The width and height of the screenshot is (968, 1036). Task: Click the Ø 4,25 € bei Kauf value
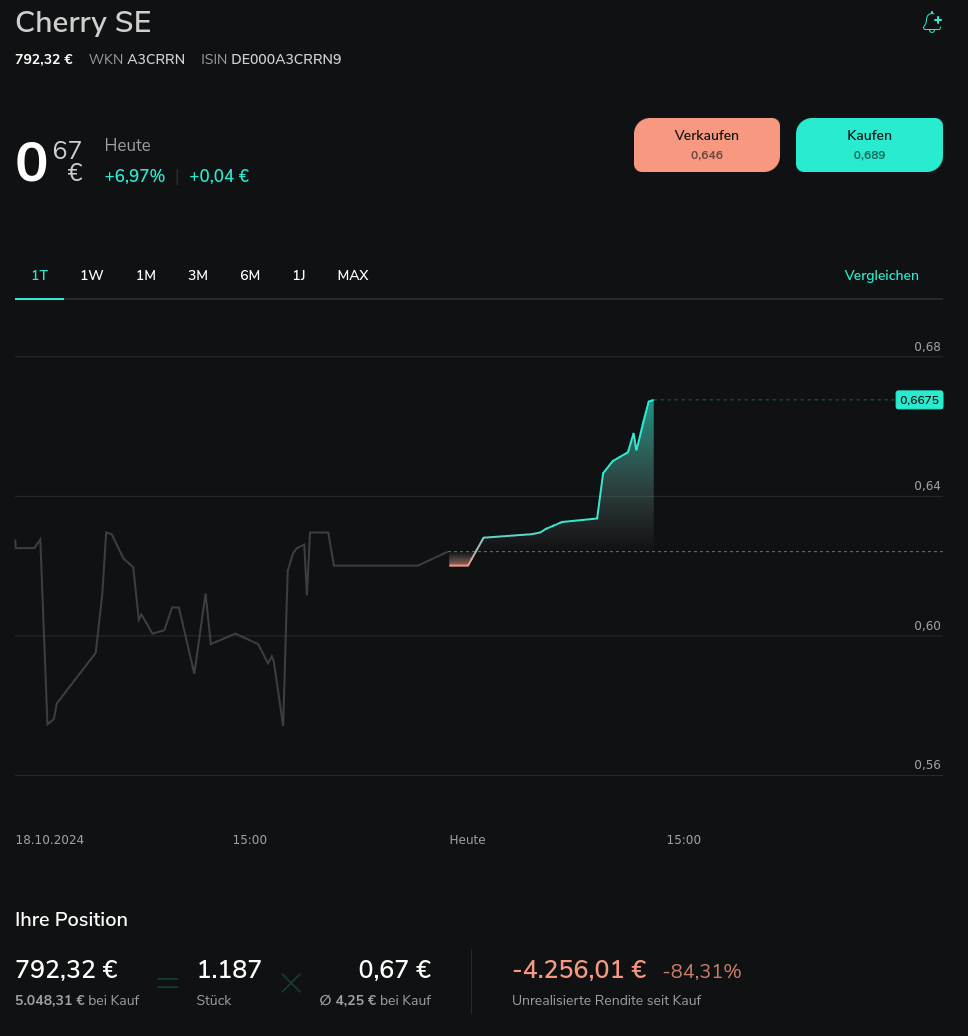[375, 1000]
